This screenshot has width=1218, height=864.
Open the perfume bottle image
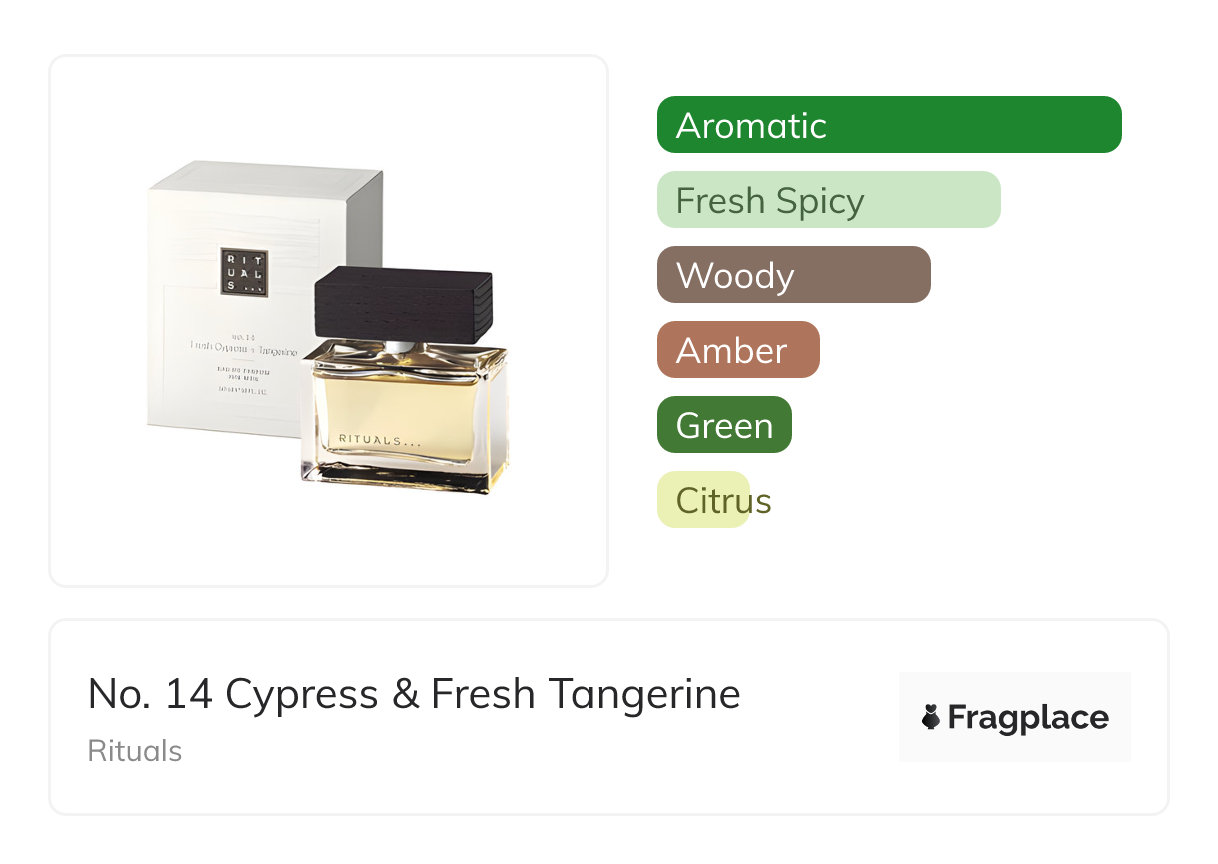405,420
